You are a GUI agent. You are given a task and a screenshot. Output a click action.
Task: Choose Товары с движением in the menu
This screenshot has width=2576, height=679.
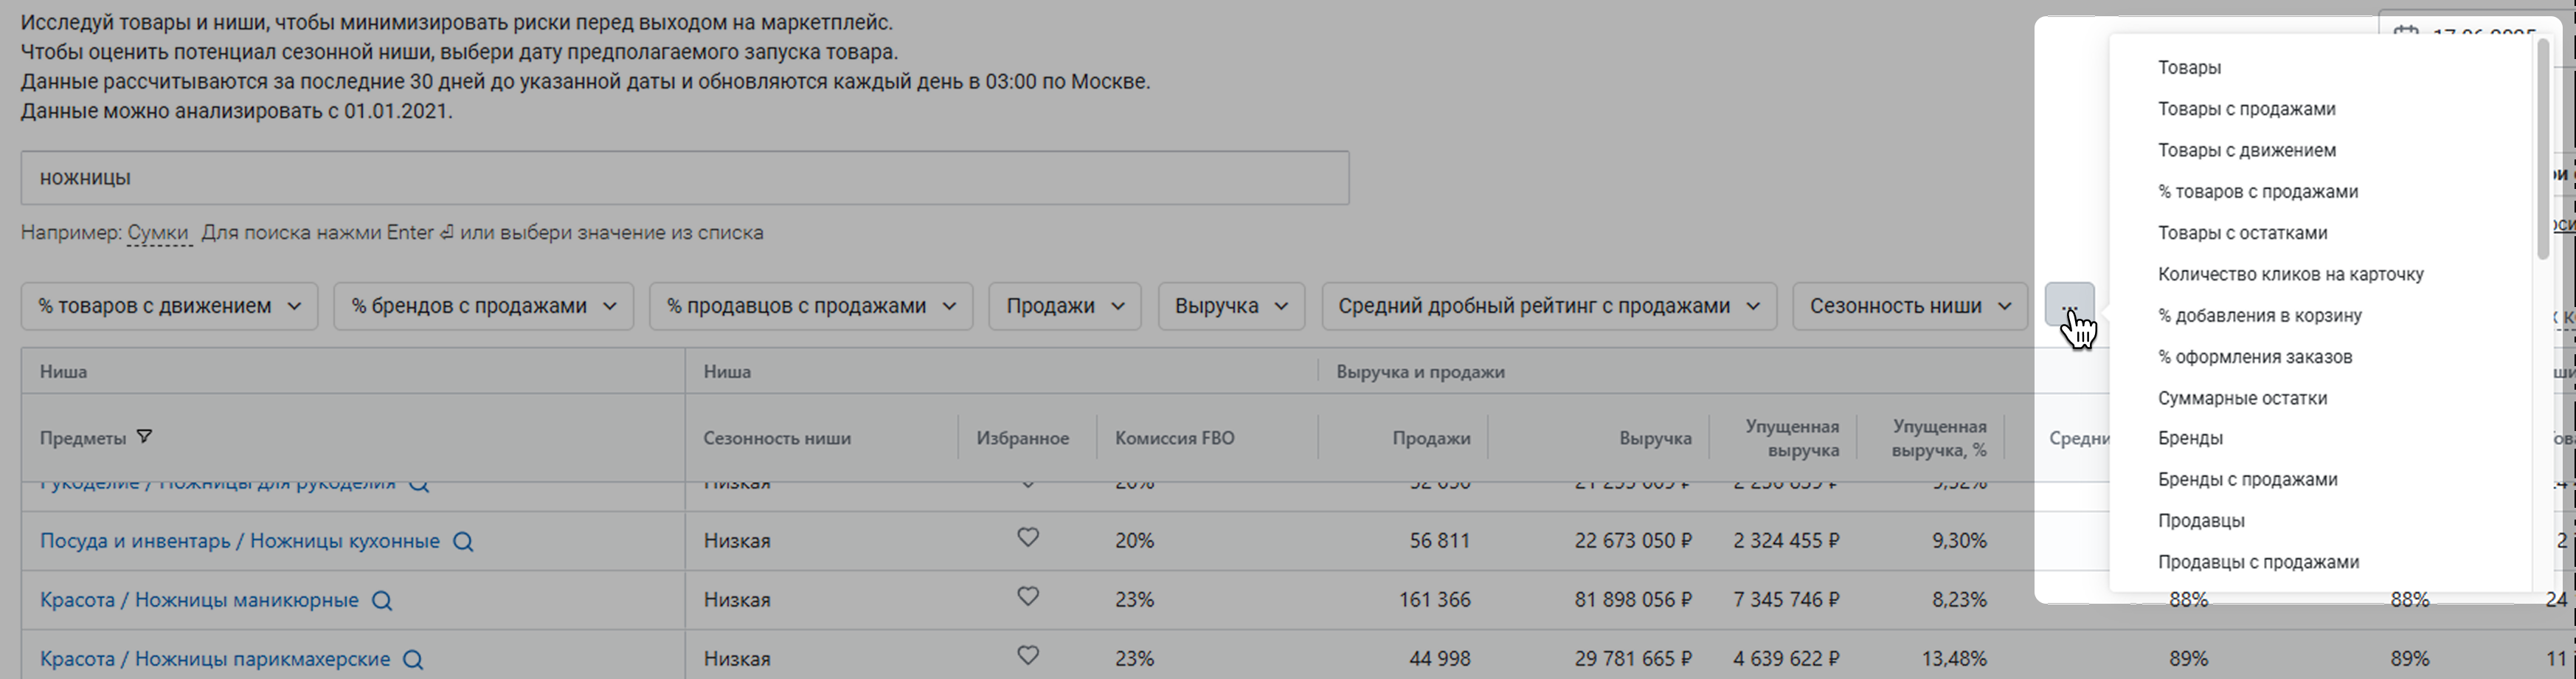[x=2246, y=150]
